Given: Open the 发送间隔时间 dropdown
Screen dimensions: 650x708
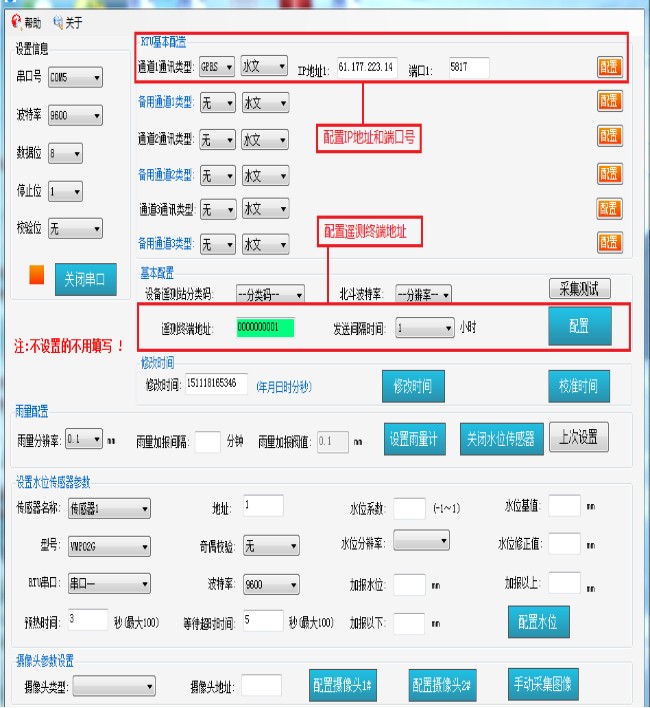Looking at the screenshot, I should [425, 327].
